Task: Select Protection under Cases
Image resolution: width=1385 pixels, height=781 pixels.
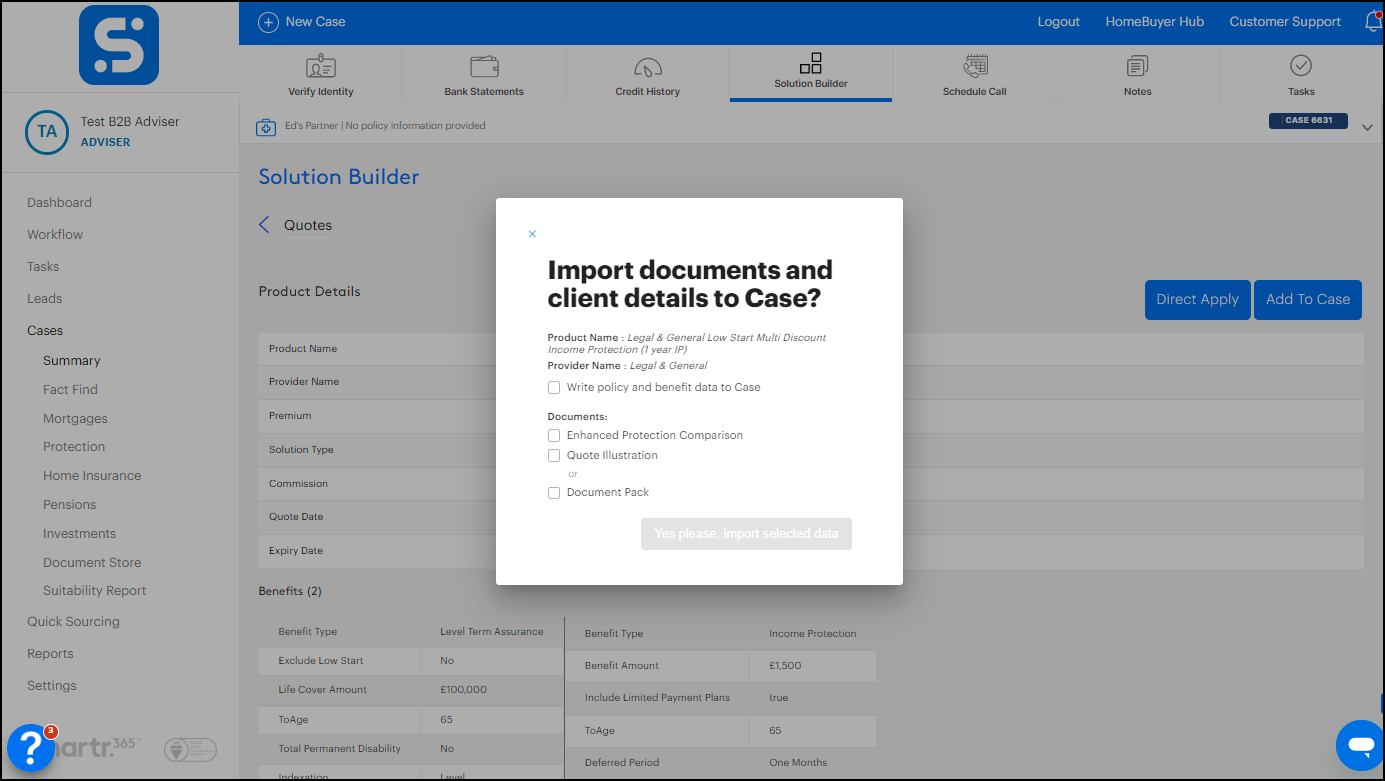Action: coord(74,447)
